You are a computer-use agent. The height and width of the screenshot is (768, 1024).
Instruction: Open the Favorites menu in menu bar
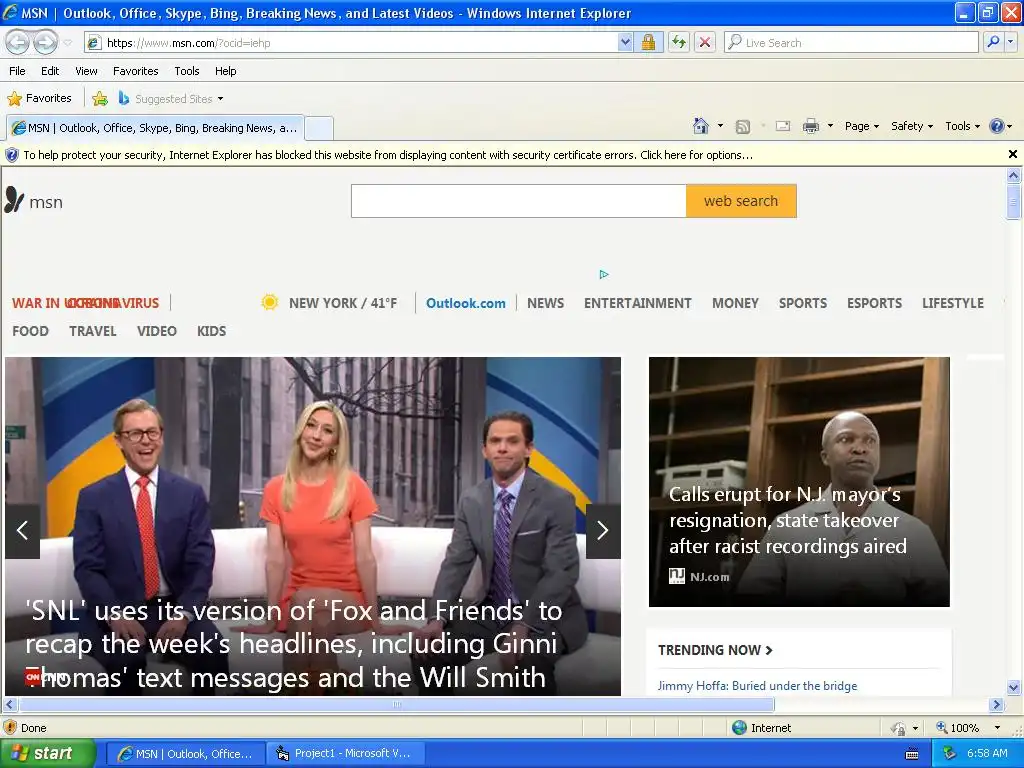tap(135, 71)
